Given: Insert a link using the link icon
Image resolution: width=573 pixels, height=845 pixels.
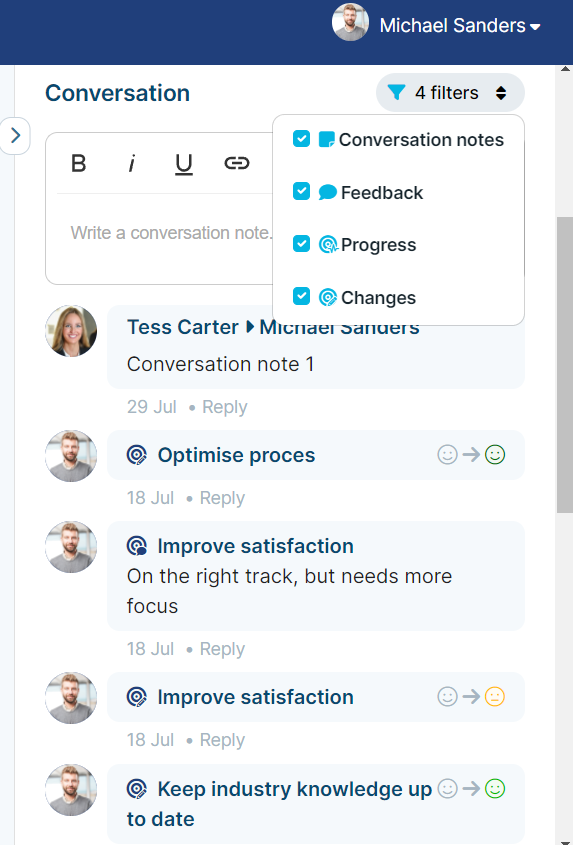Looking at the screenshot, I should [x=237, y=163].
